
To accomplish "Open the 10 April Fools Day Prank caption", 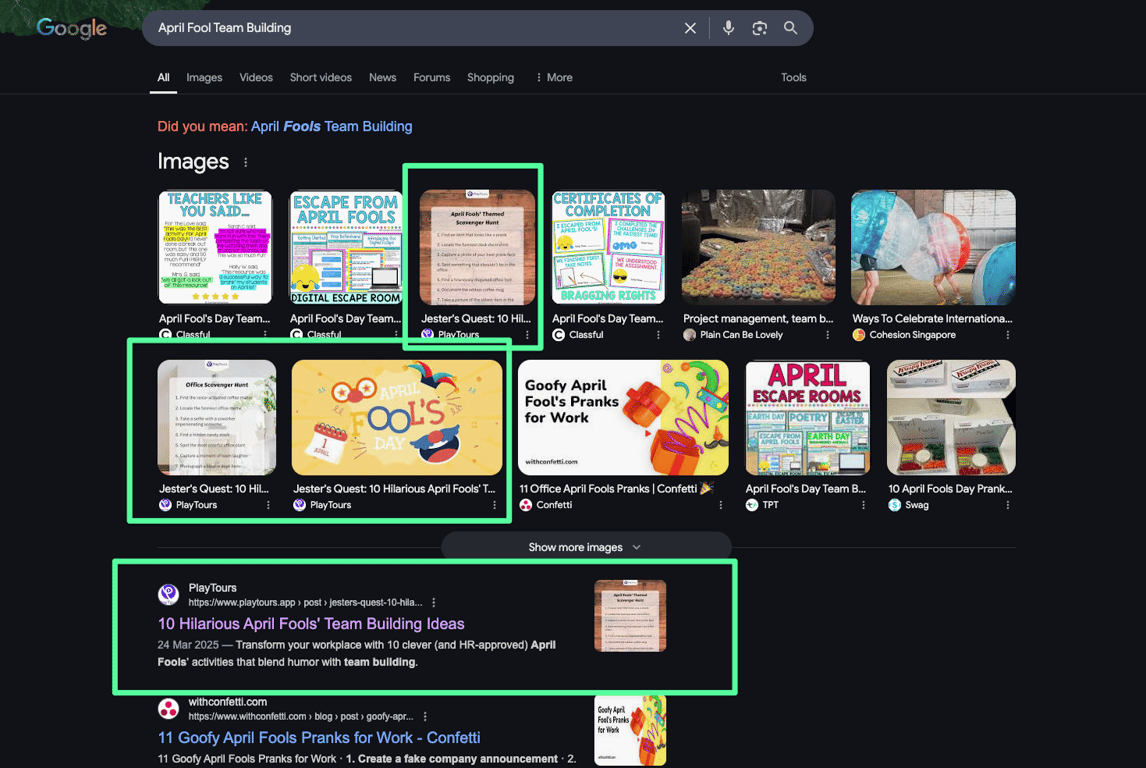I will click(950, 489).
